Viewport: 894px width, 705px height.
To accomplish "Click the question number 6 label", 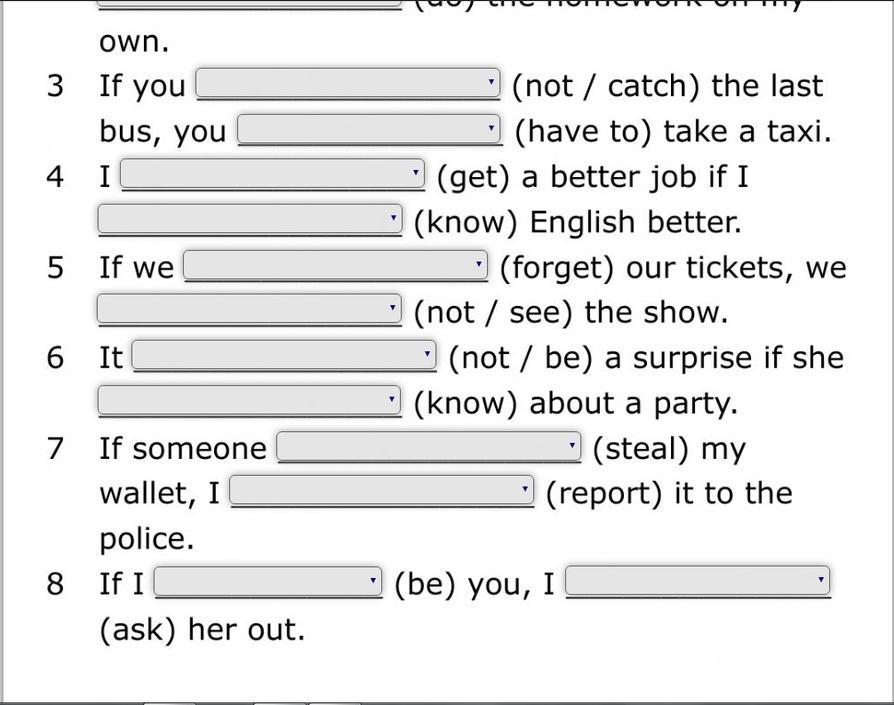I will click(56, 358).
